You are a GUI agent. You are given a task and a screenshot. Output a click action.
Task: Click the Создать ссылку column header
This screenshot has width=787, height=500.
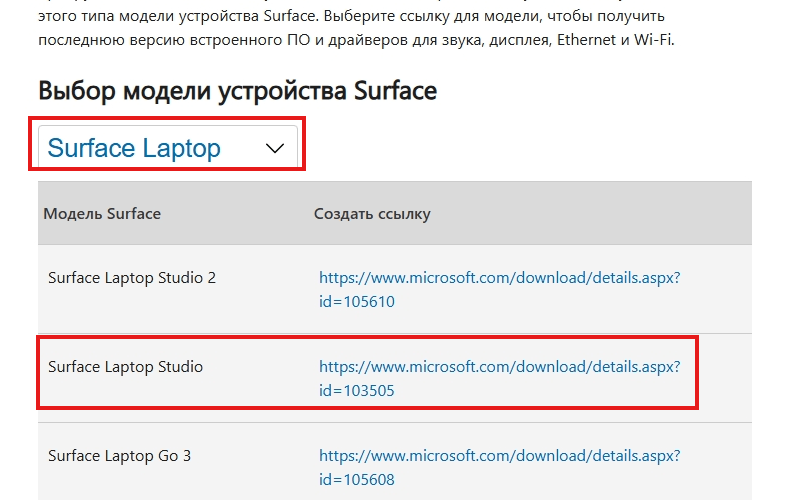click(x=372, y=213)
